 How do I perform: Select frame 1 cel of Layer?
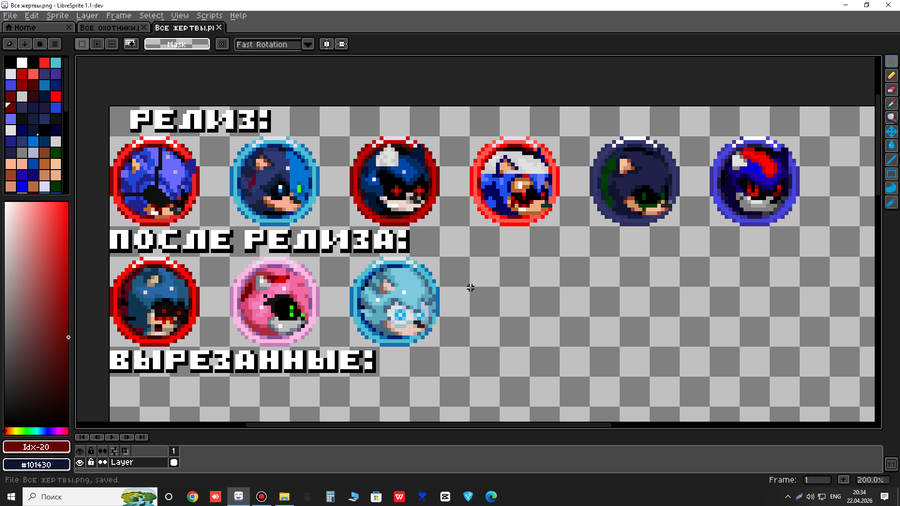point(174,462)
